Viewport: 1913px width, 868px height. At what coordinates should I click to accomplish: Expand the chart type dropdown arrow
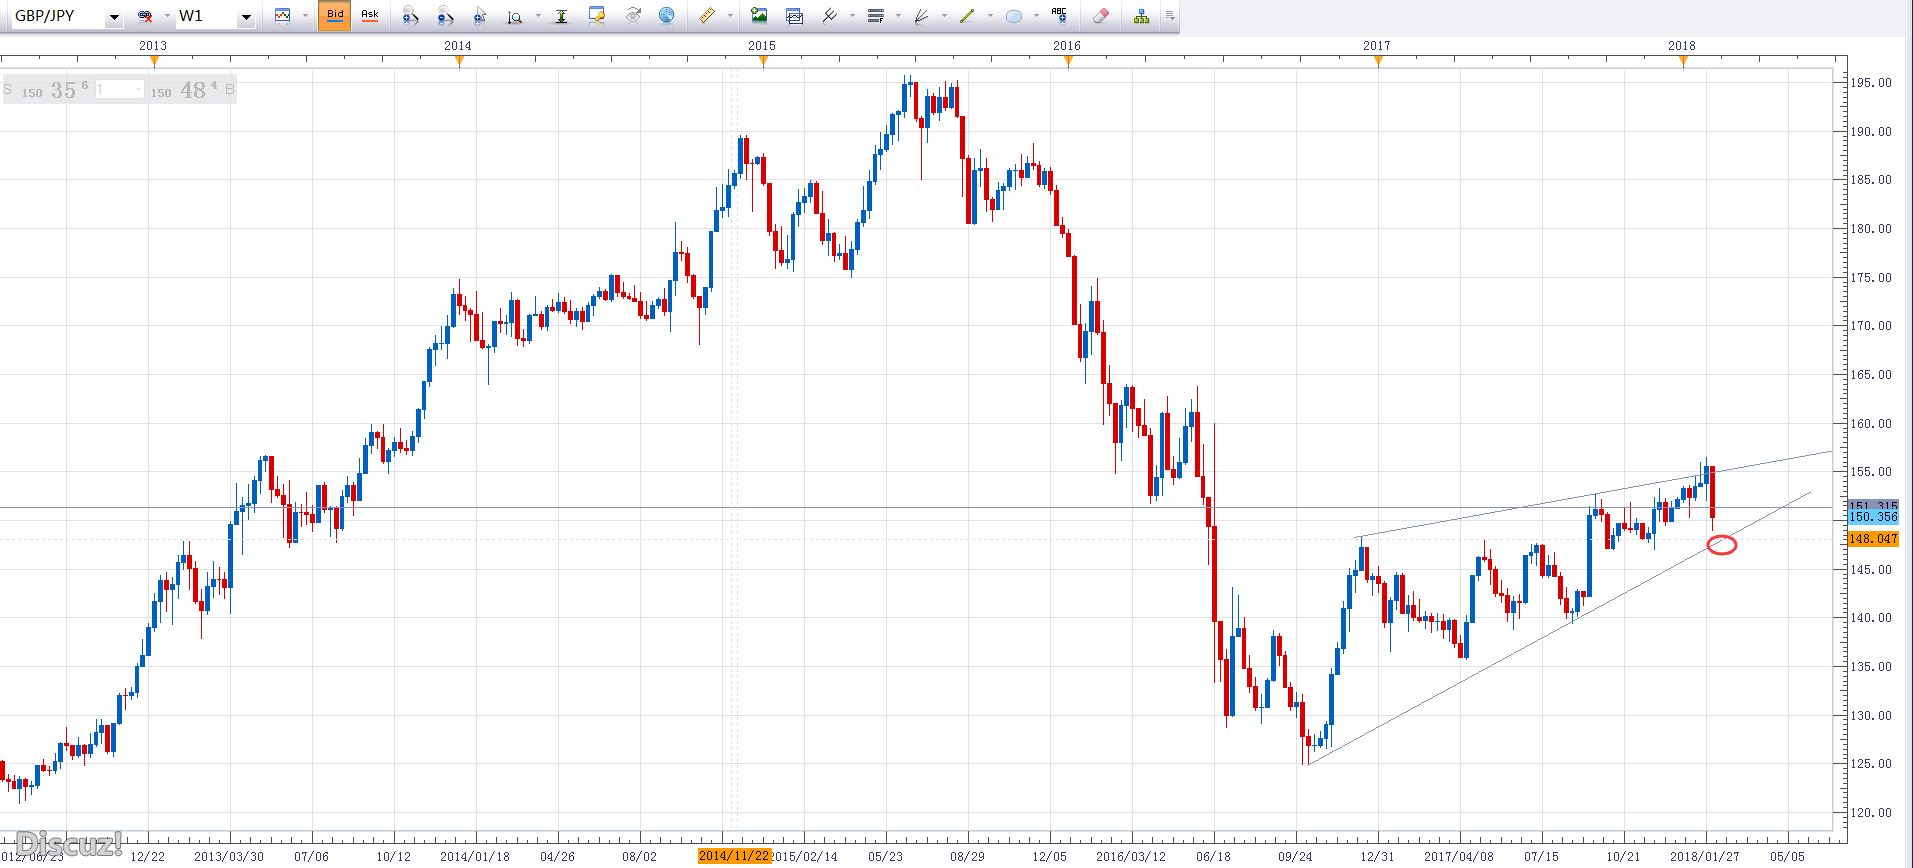pyautogui.click(x=305, y=16)
